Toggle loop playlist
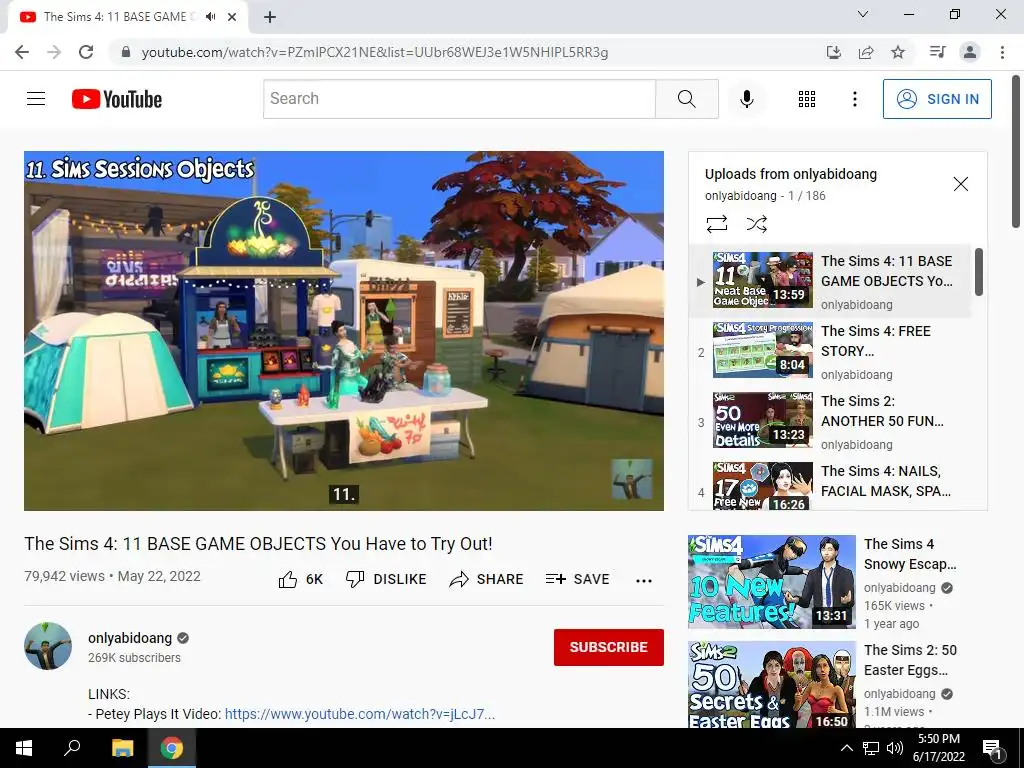This screenshot has height=768, width=1024. (716, 224)
